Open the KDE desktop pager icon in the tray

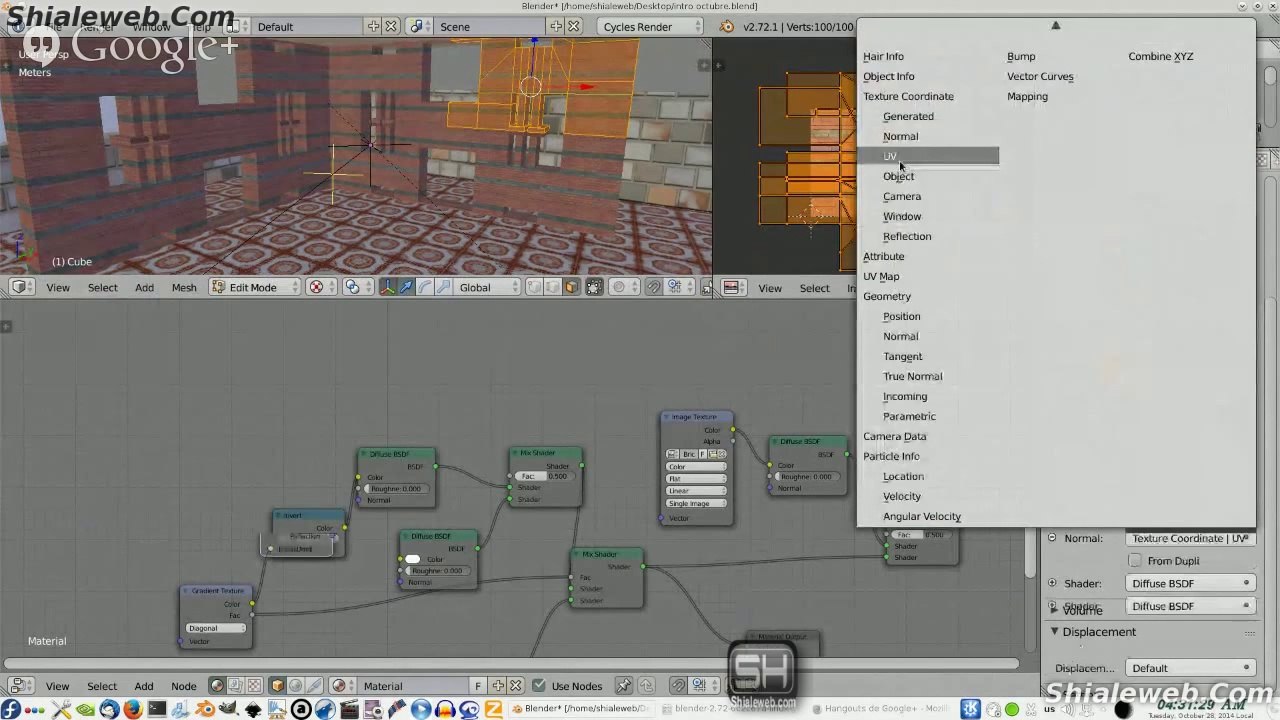970,709
